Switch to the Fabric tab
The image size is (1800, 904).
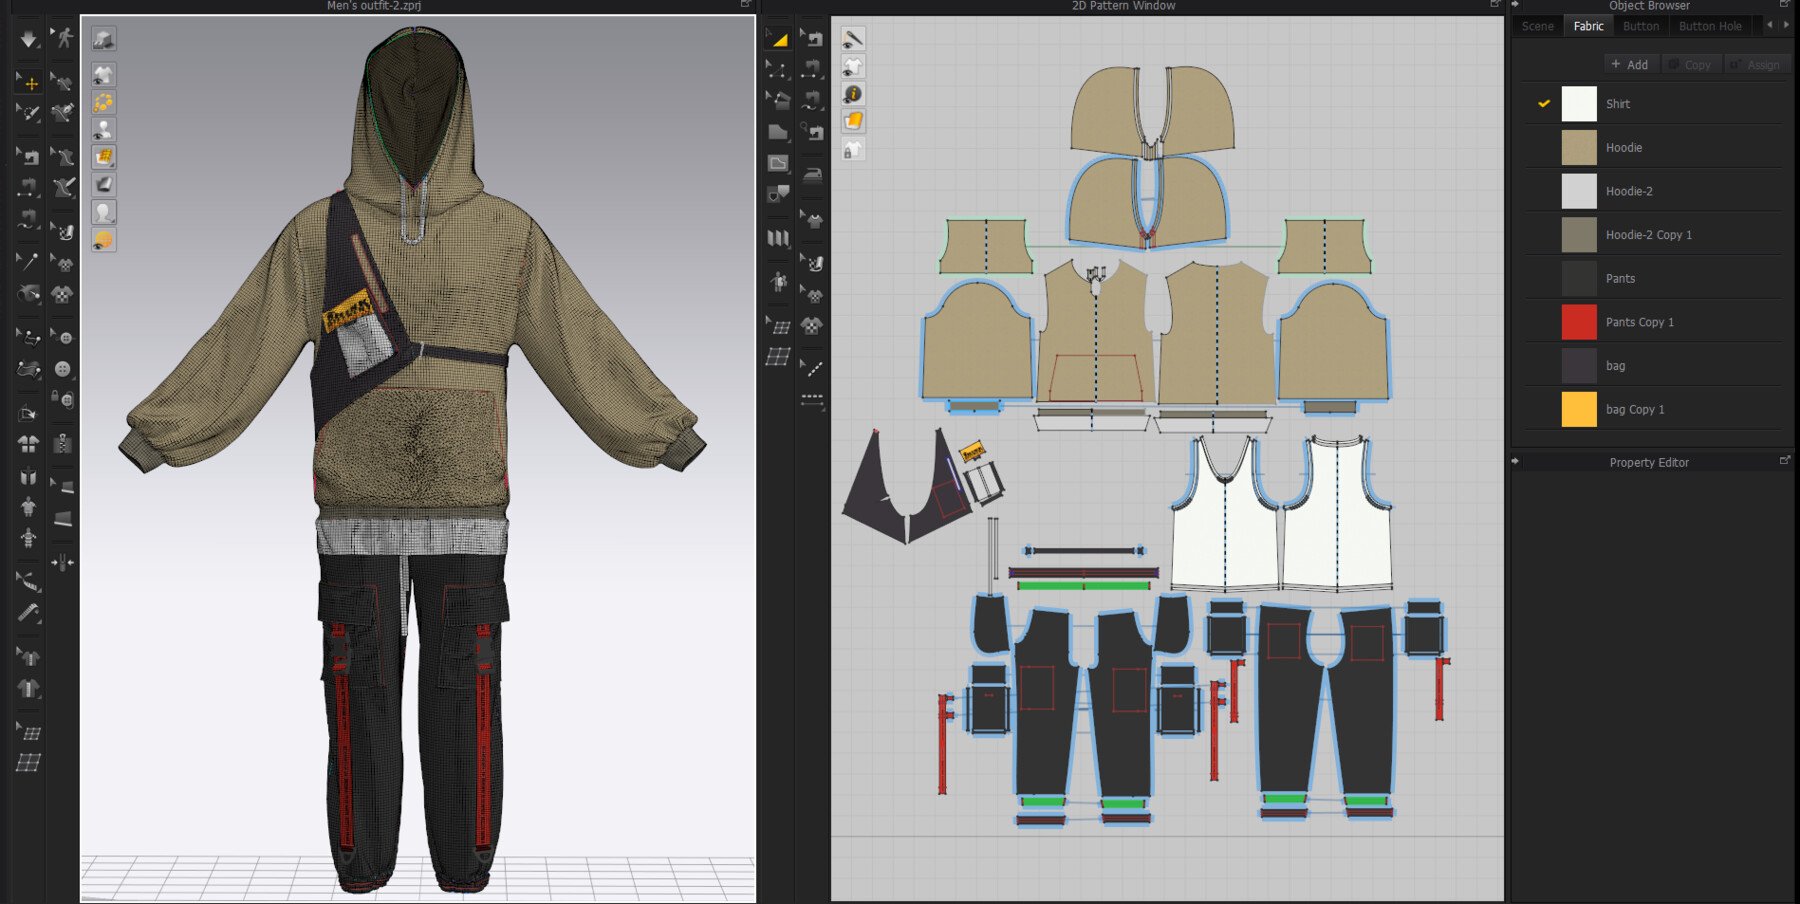tap(1588, 26)
